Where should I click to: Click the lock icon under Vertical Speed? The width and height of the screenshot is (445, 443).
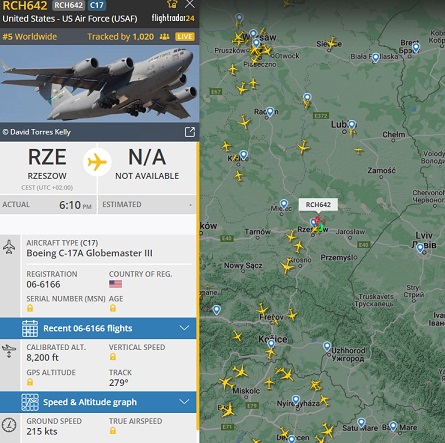click(113, 357)
